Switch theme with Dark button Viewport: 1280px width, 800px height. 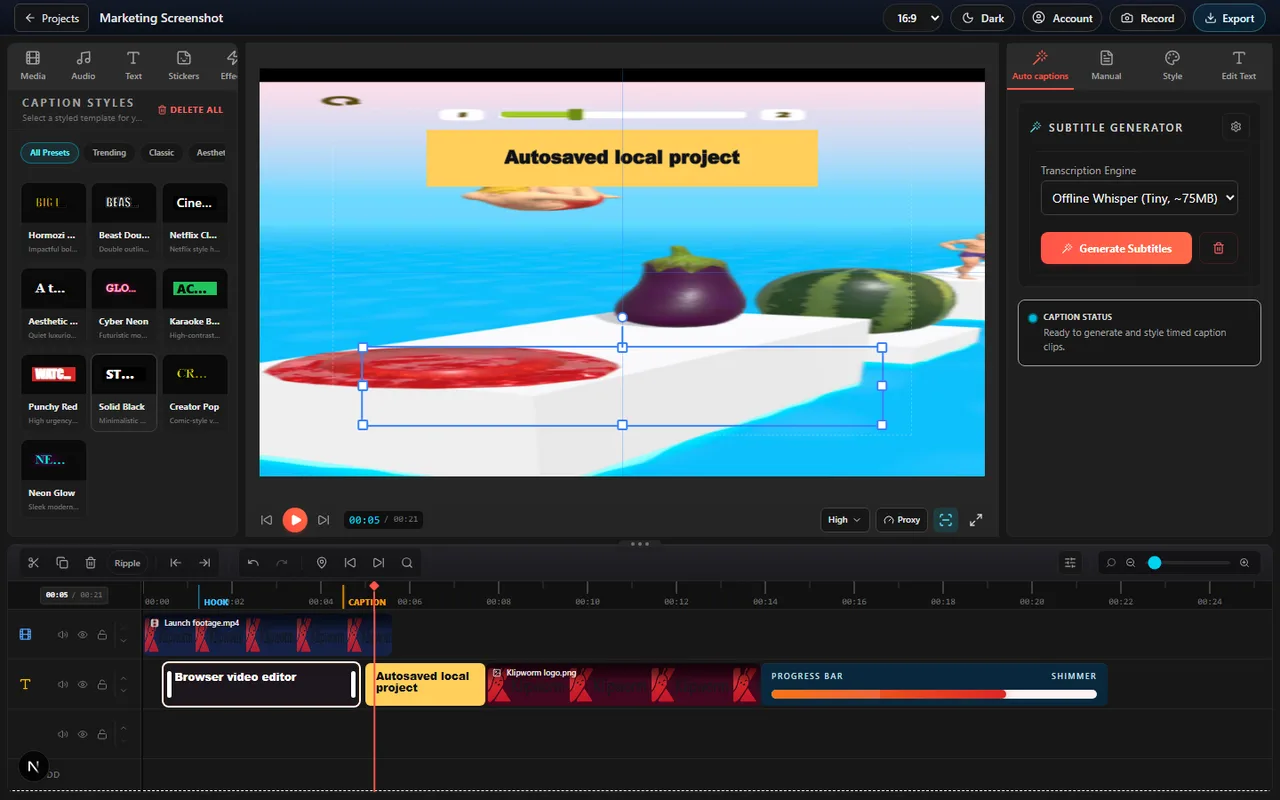tap(982, 18)
